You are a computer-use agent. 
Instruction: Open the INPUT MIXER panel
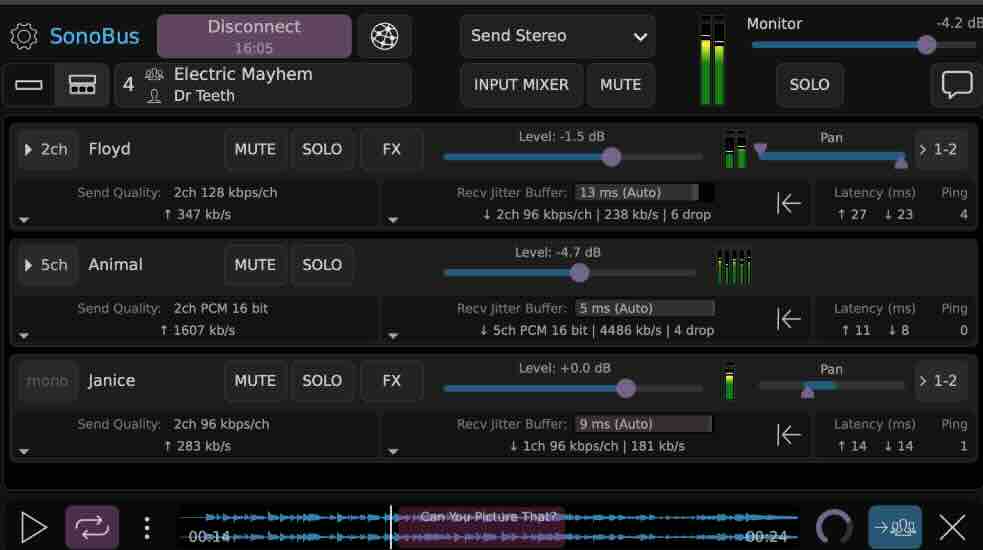(x=521, y=85)
